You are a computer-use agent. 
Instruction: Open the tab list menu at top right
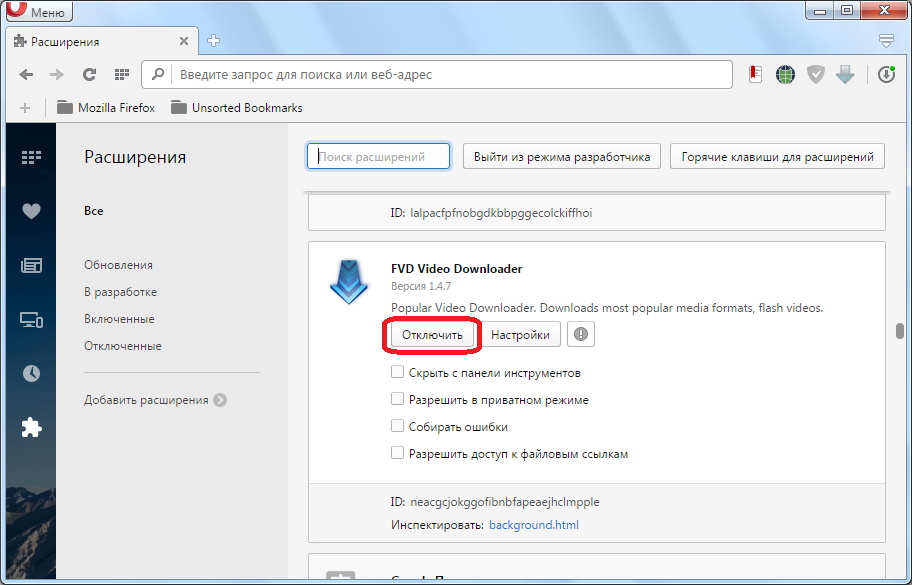[x=885, y=41]
